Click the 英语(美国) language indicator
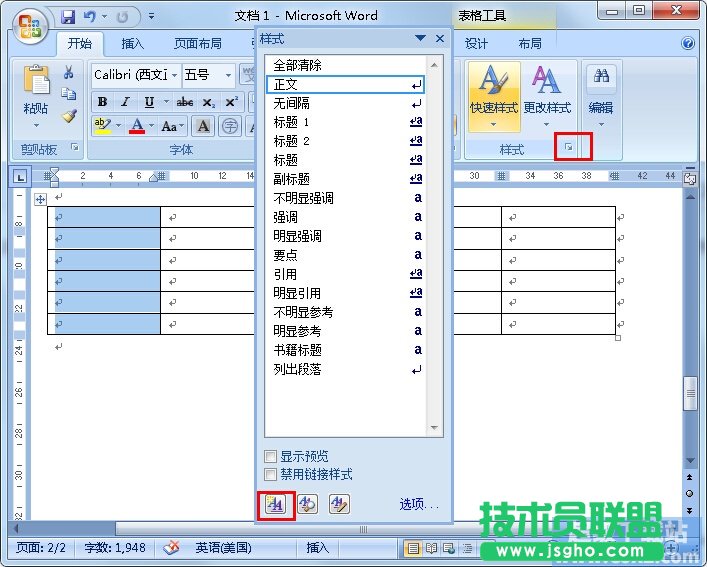 [x=224, y=548]
